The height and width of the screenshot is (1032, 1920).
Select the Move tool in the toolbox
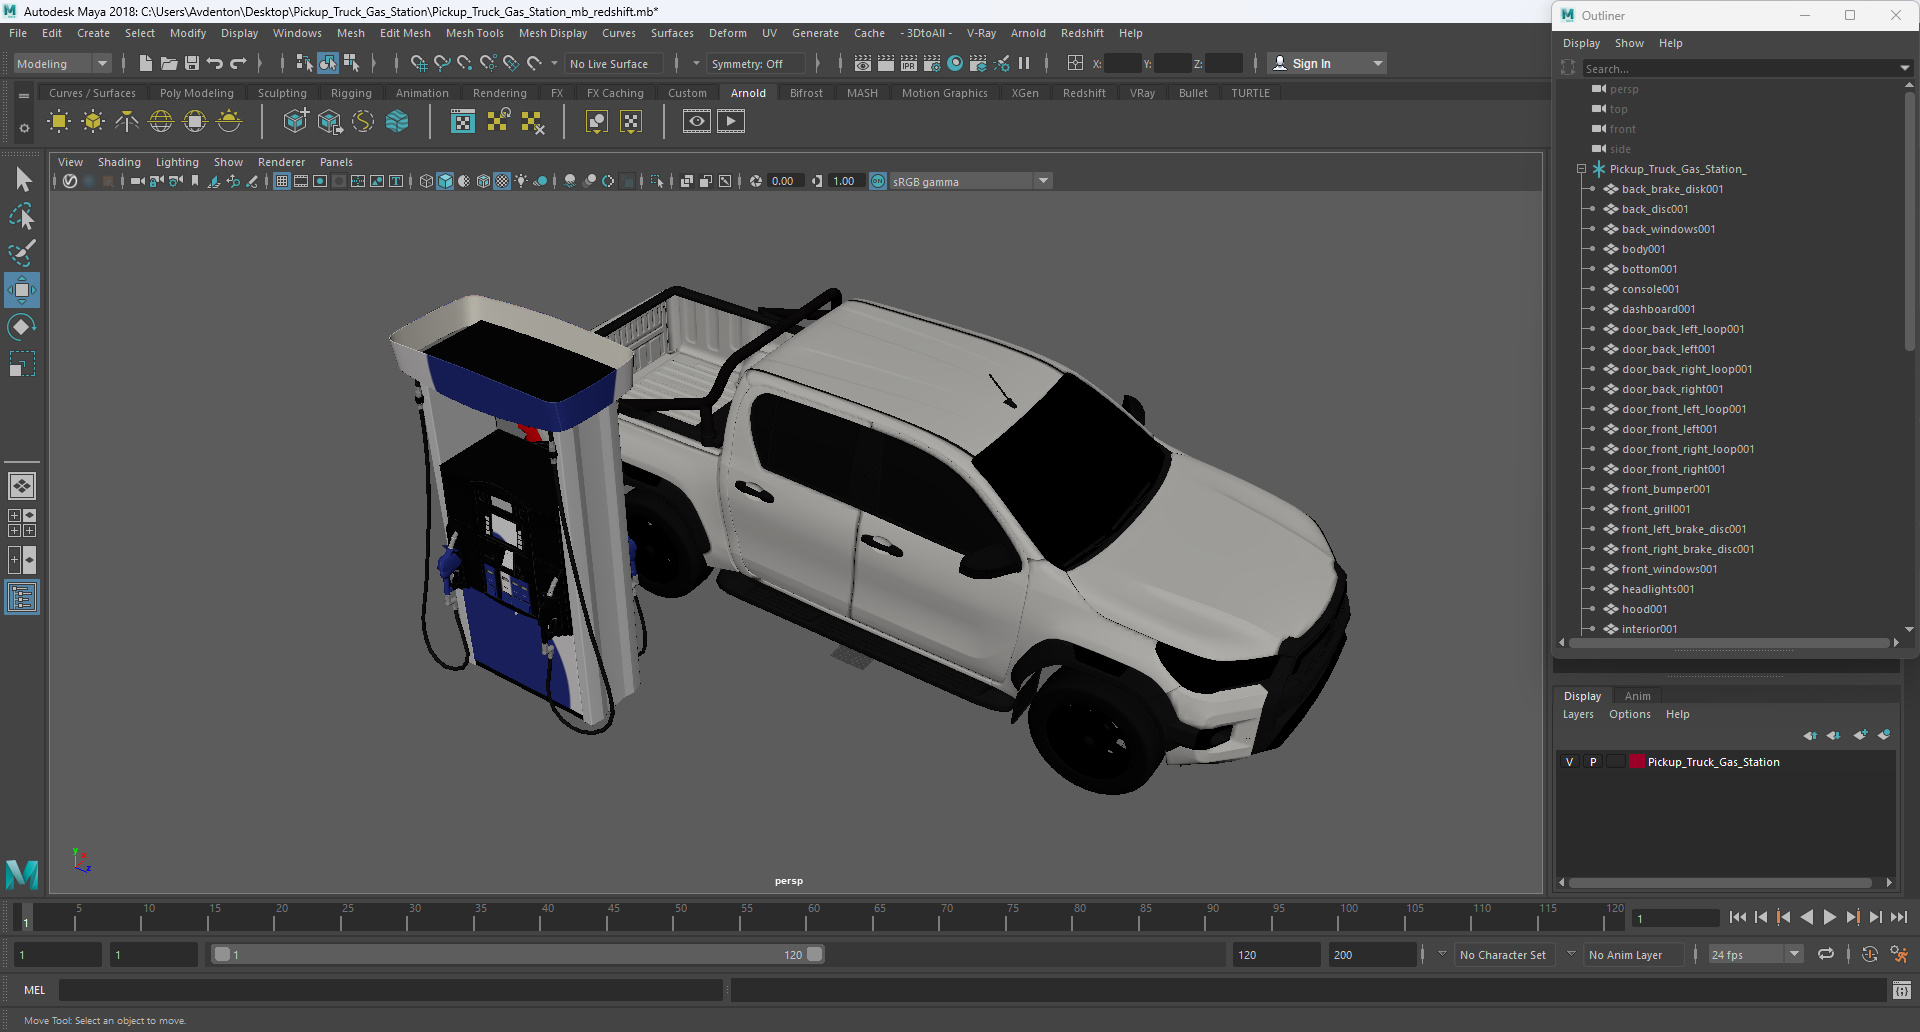[x=21, y=290]
